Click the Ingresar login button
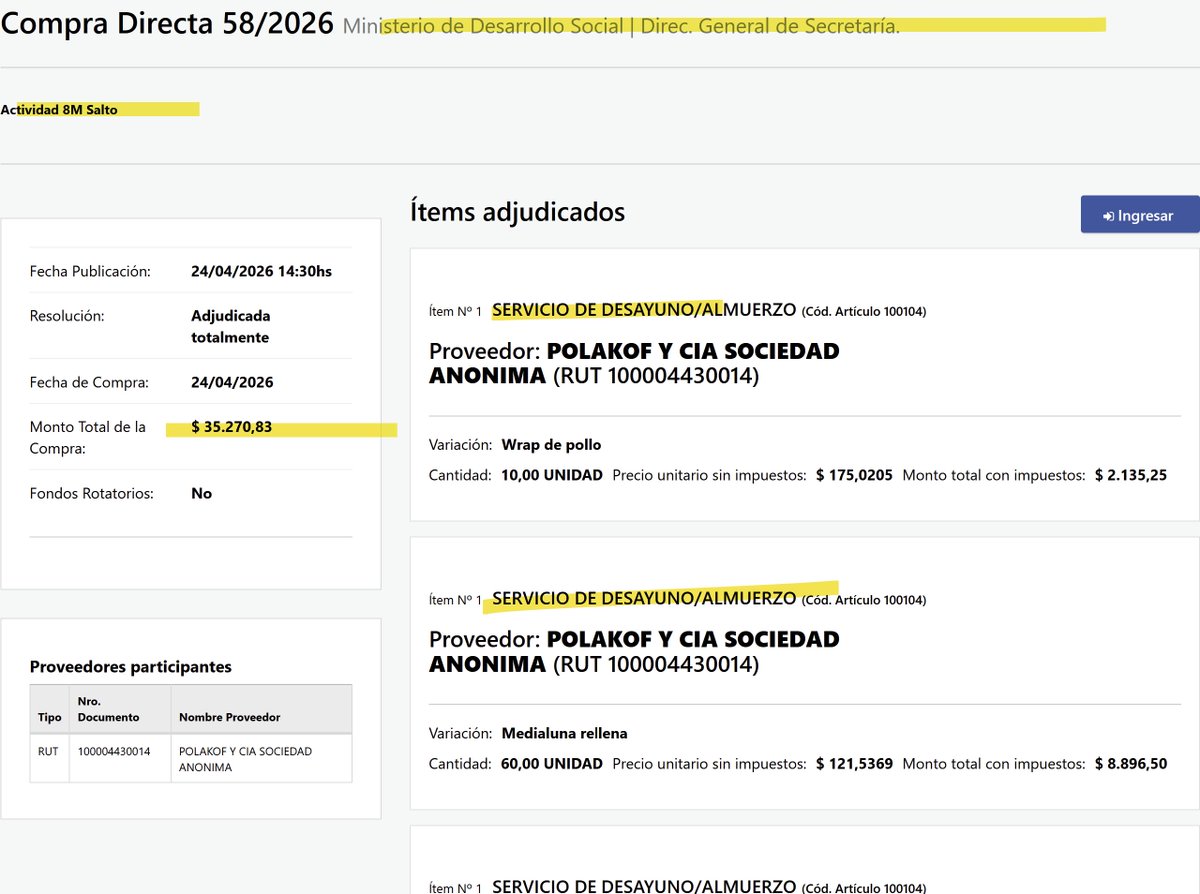This screenshot has width=1200, height=894. click(1140, 215)
